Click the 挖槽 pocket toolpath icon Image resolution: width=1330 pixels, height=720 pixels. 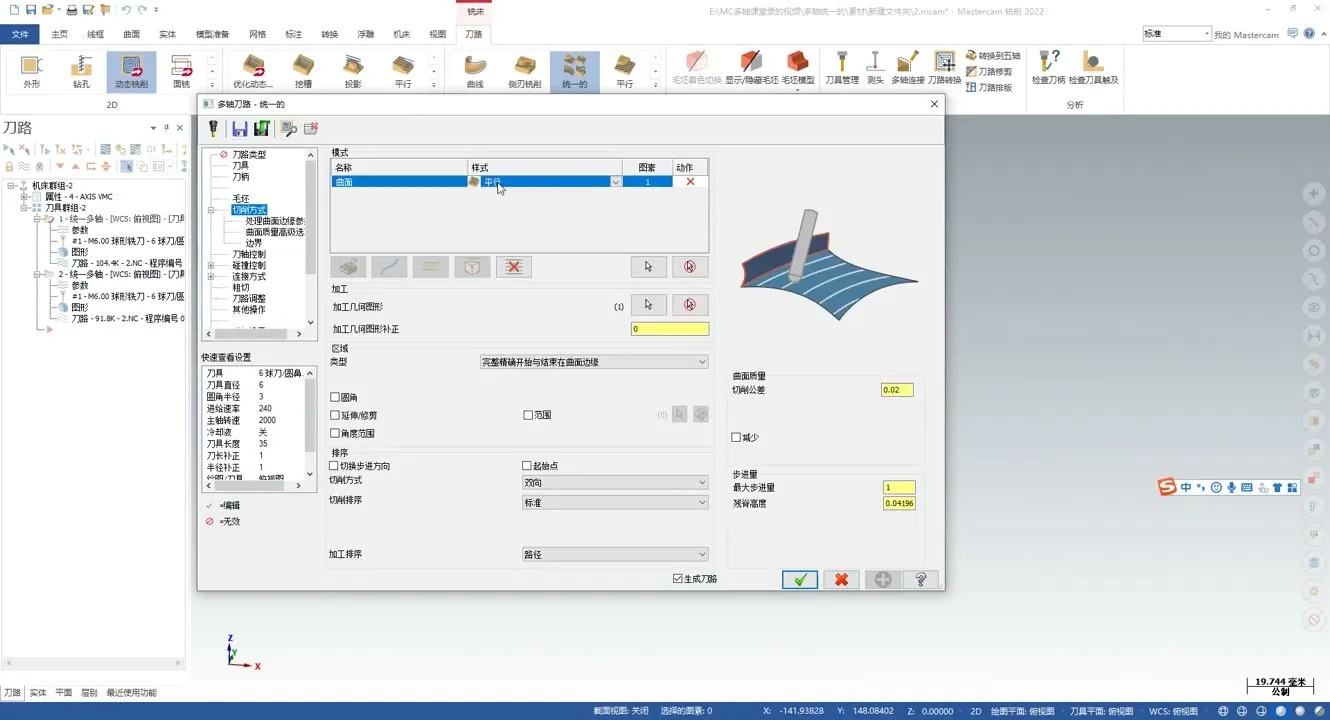(303, 70)
